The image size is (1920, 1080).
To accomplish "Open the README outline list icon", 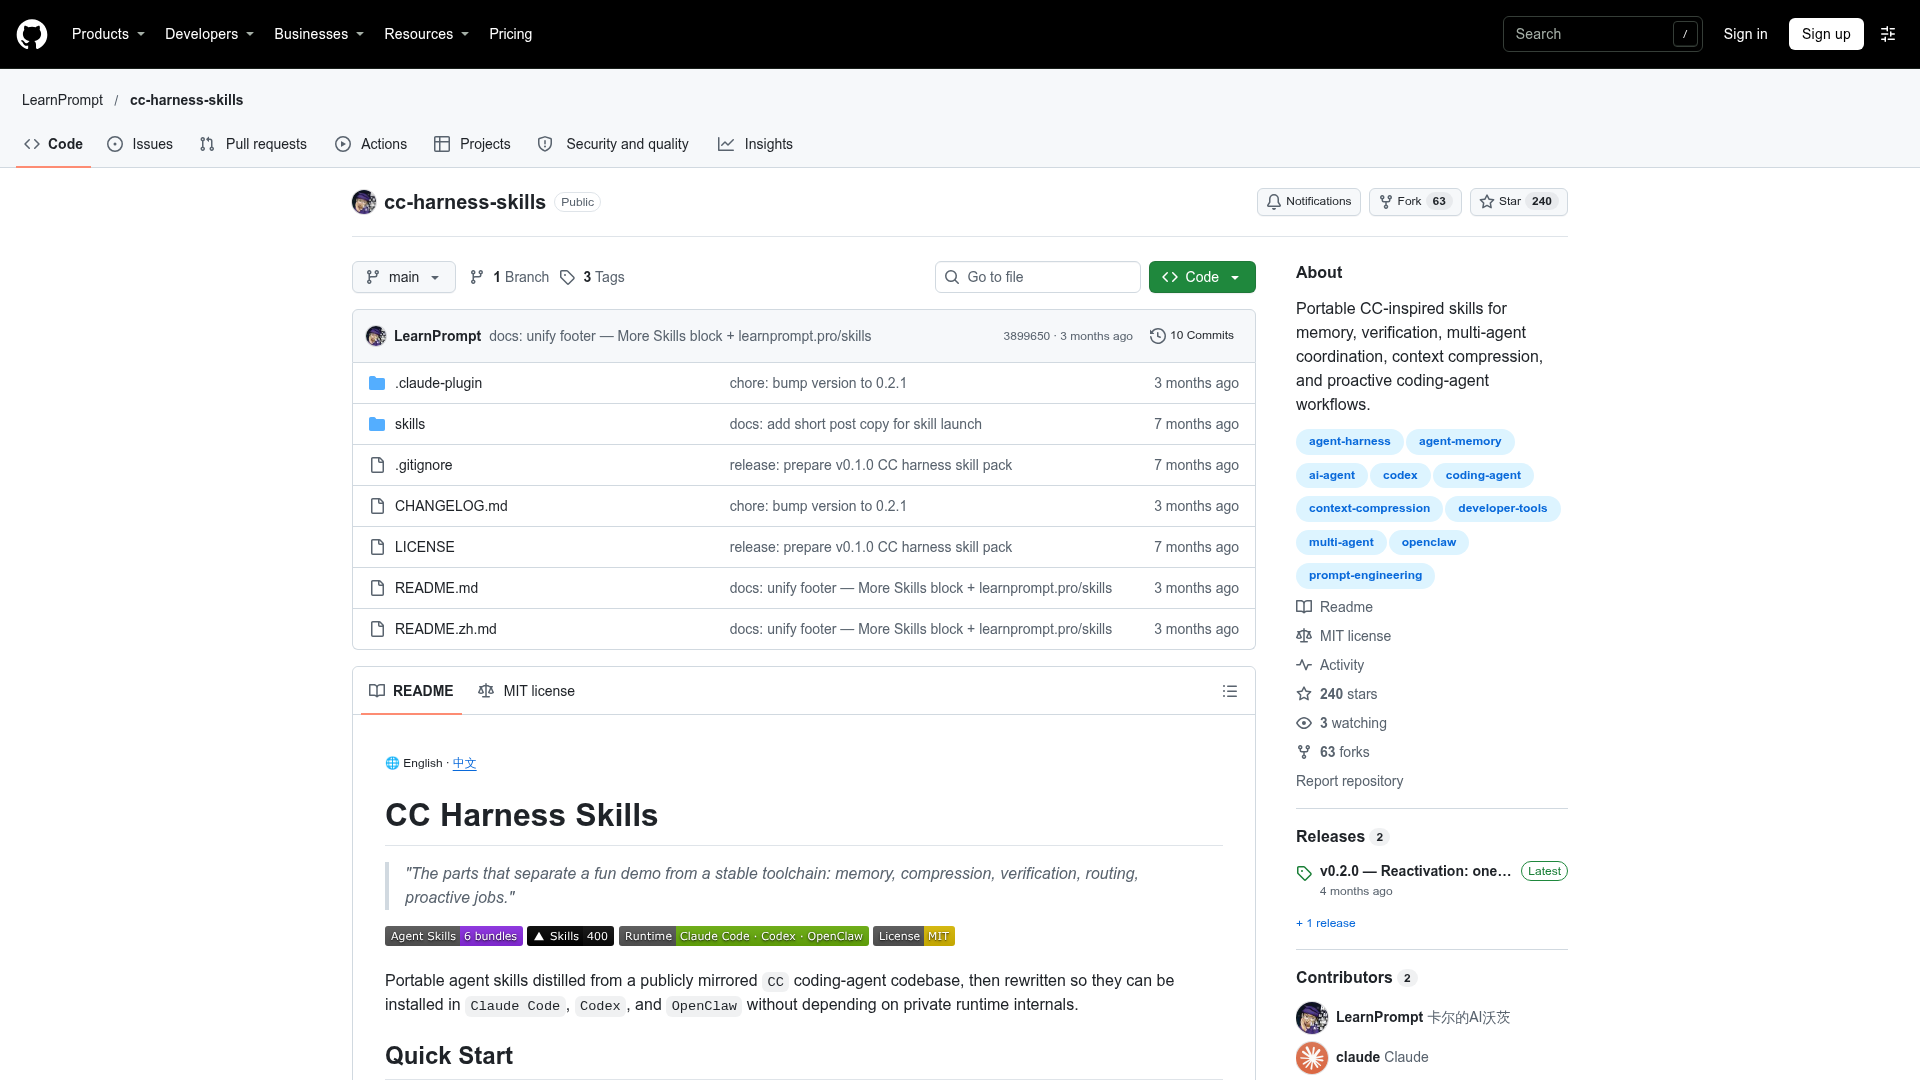I will 1230,691.
